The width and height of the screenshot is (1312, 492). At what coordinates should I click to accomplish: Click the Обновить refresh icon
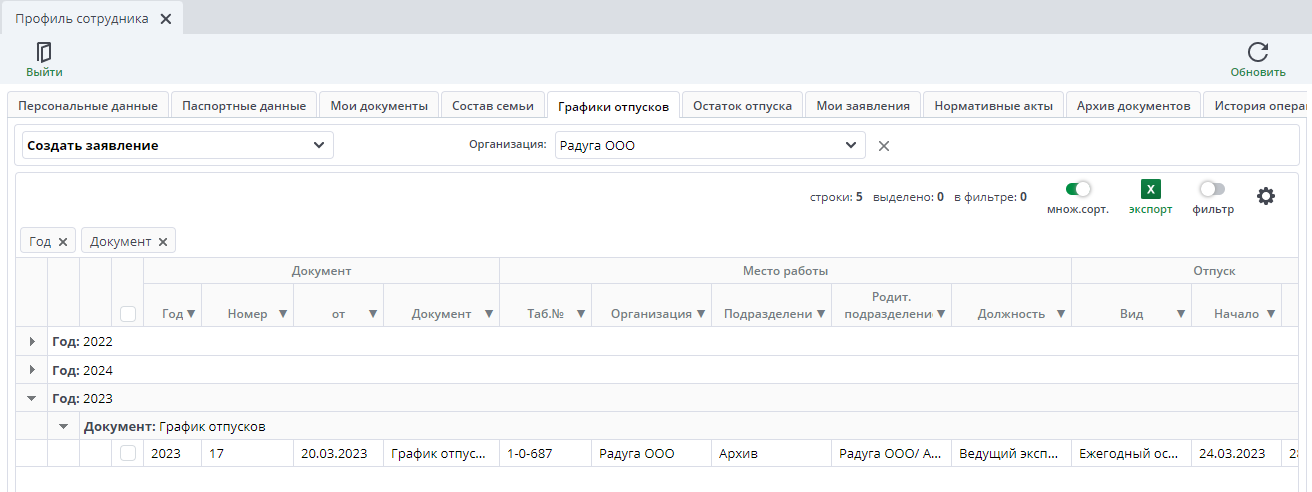1258,52
